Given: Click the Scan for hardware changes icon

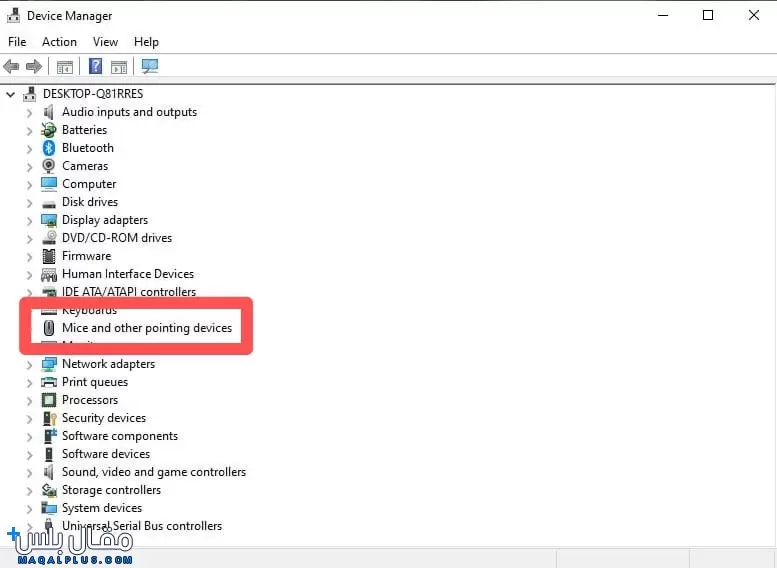Looking at the screenshot, I should coord(150,67).
